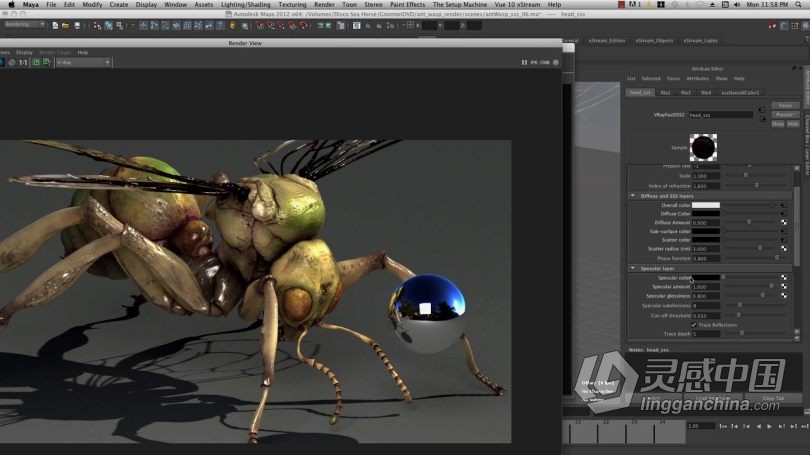Collapse the Specular layer section
The height and width of the screenshot is (455, 810).
(633, 268)
